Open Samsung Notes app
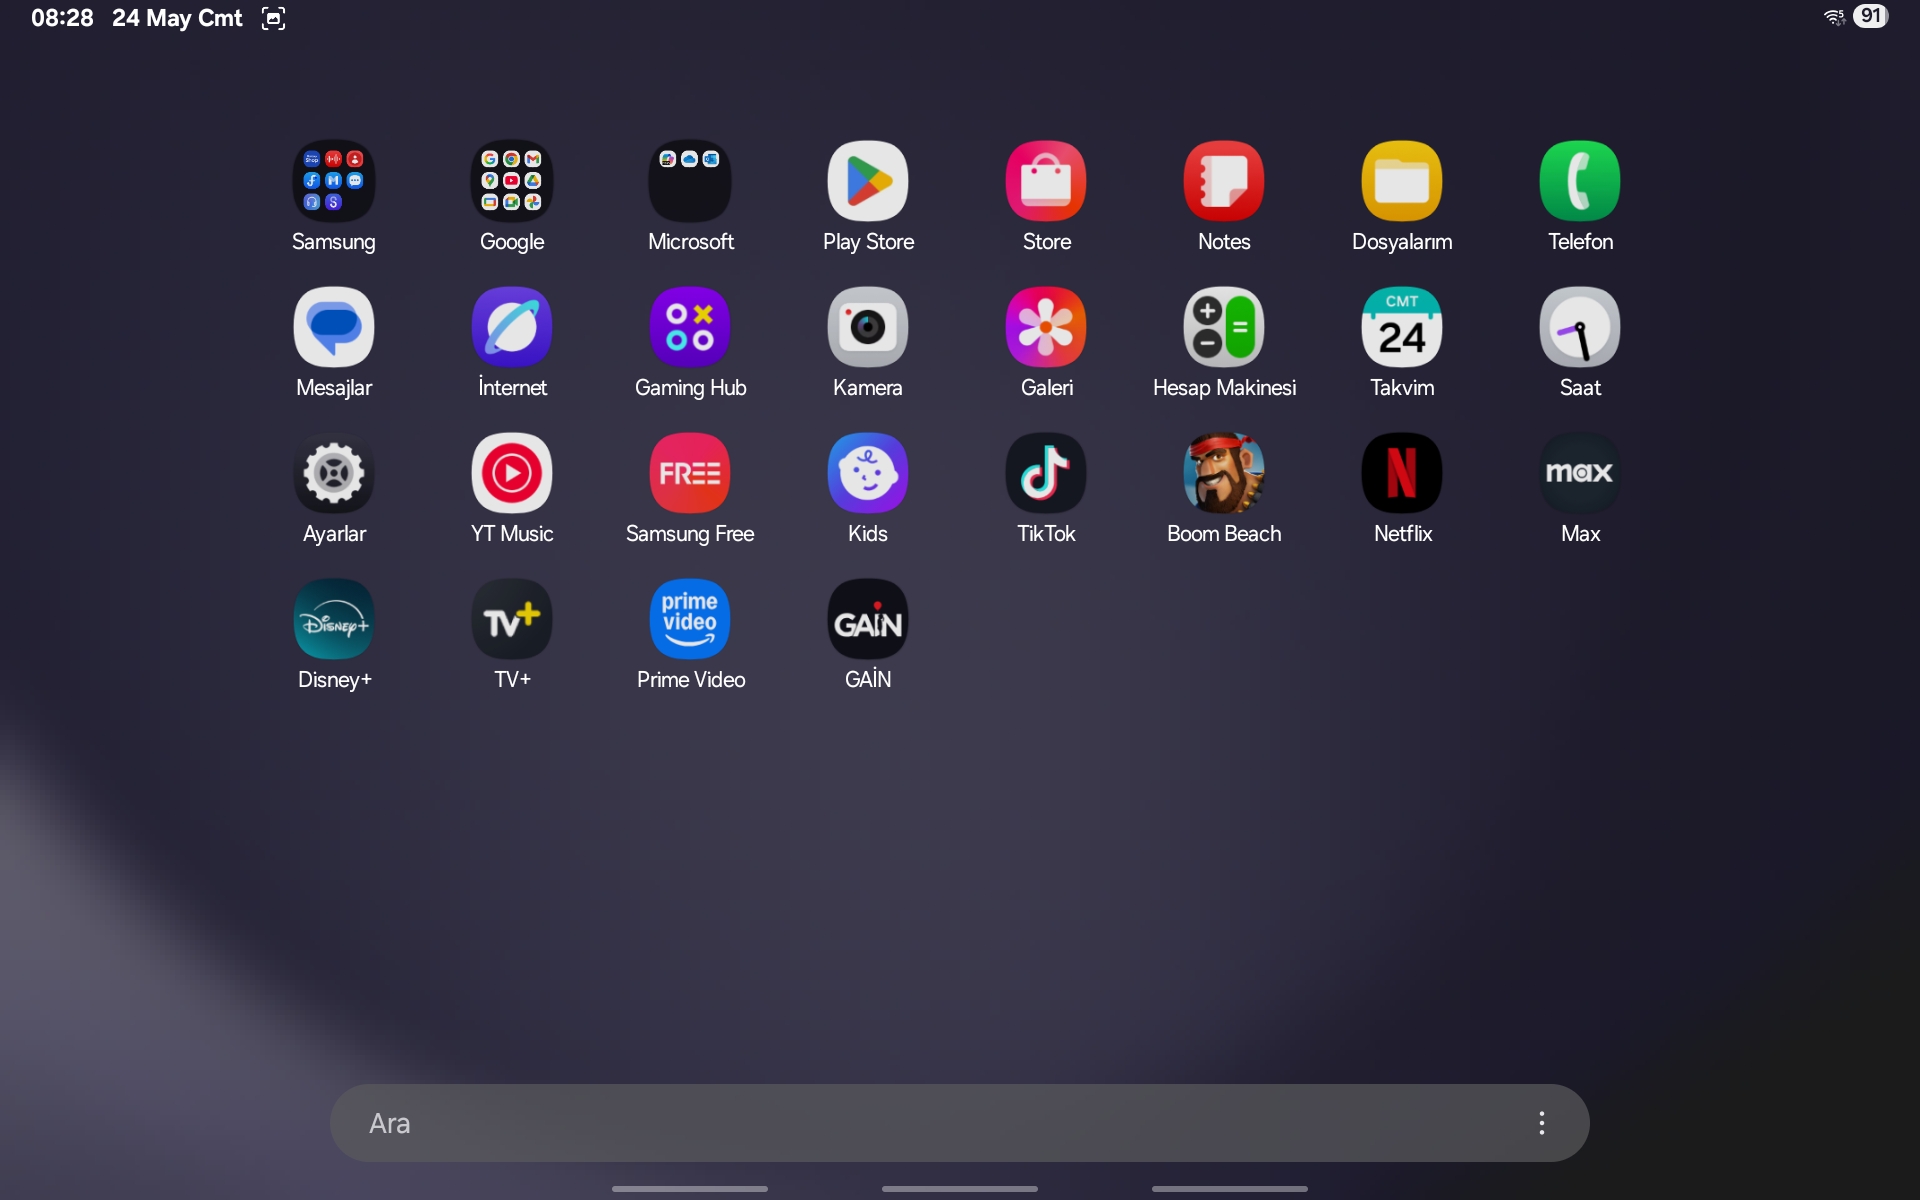Viewport: 1920px width, 1200px height. point(1224,181)
